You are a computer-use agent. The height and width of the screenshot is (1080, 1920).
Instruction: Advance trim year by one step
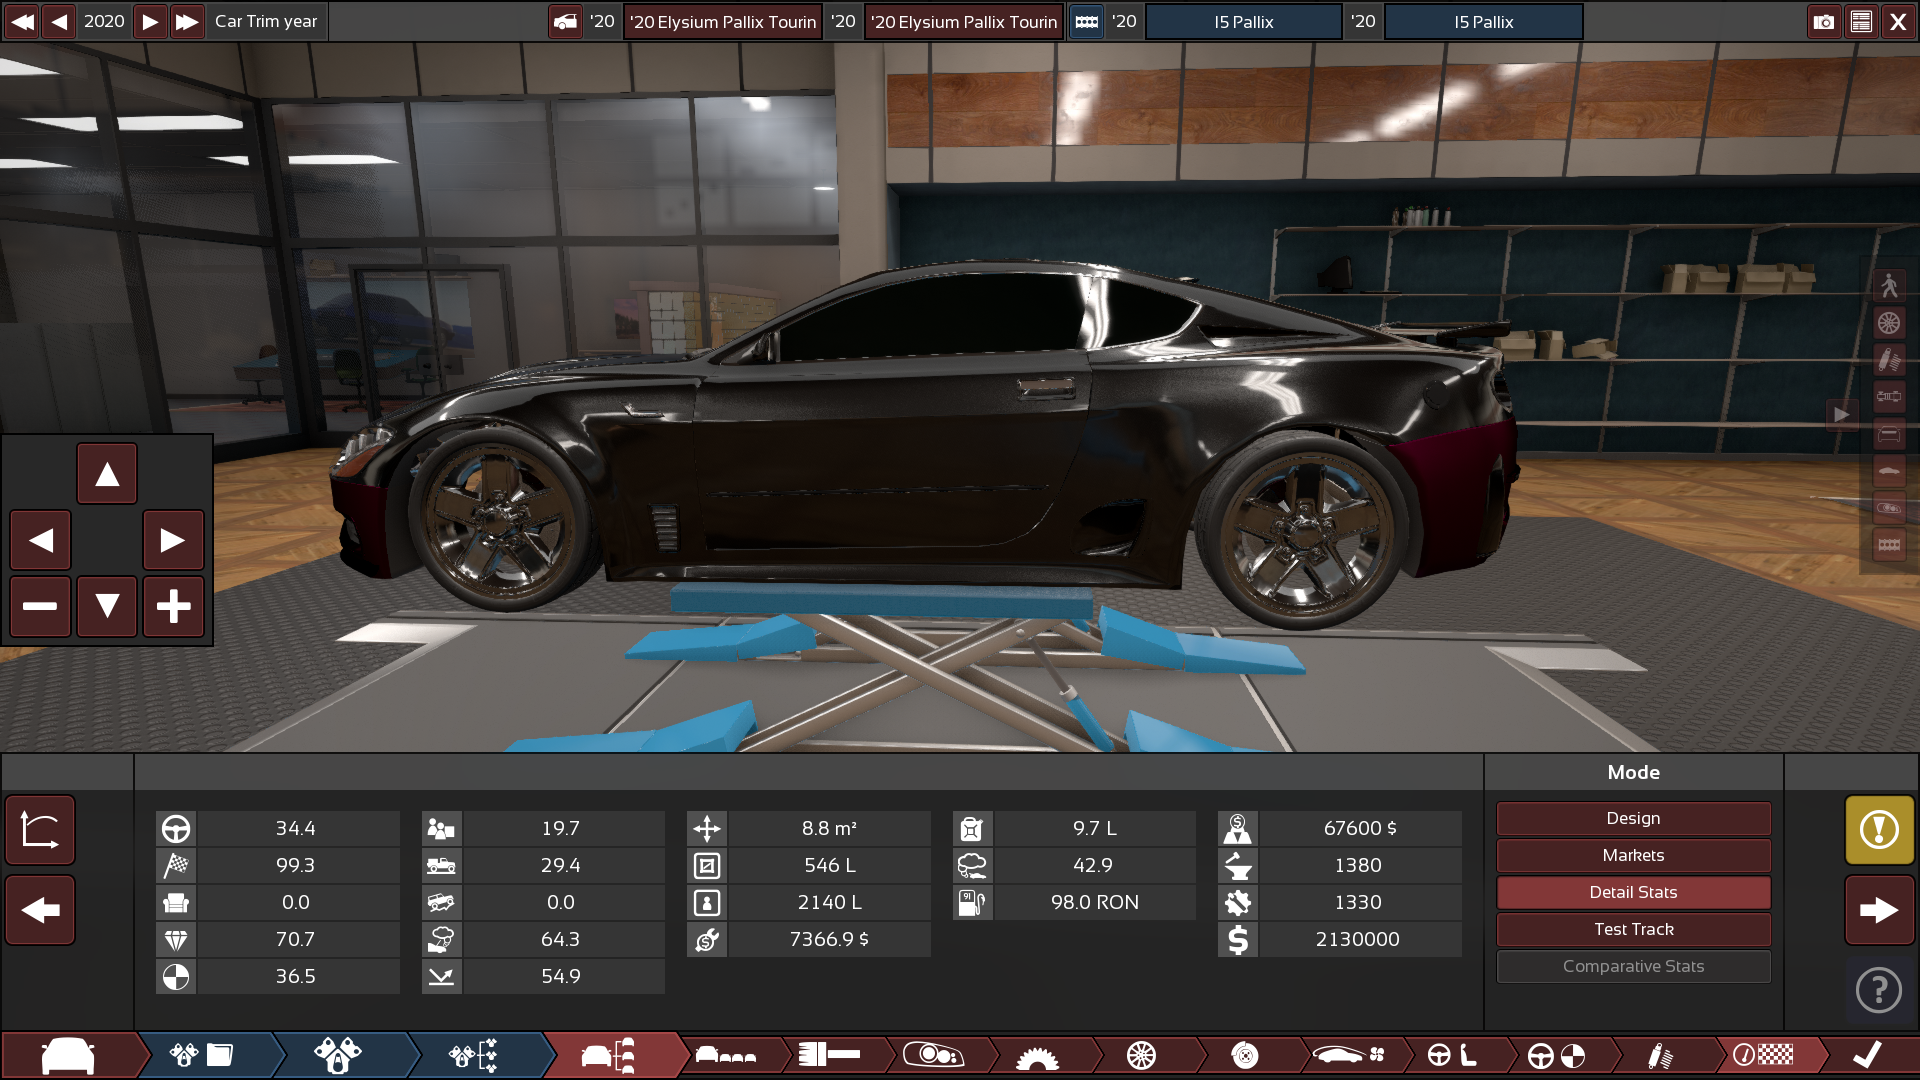[150, 21]
